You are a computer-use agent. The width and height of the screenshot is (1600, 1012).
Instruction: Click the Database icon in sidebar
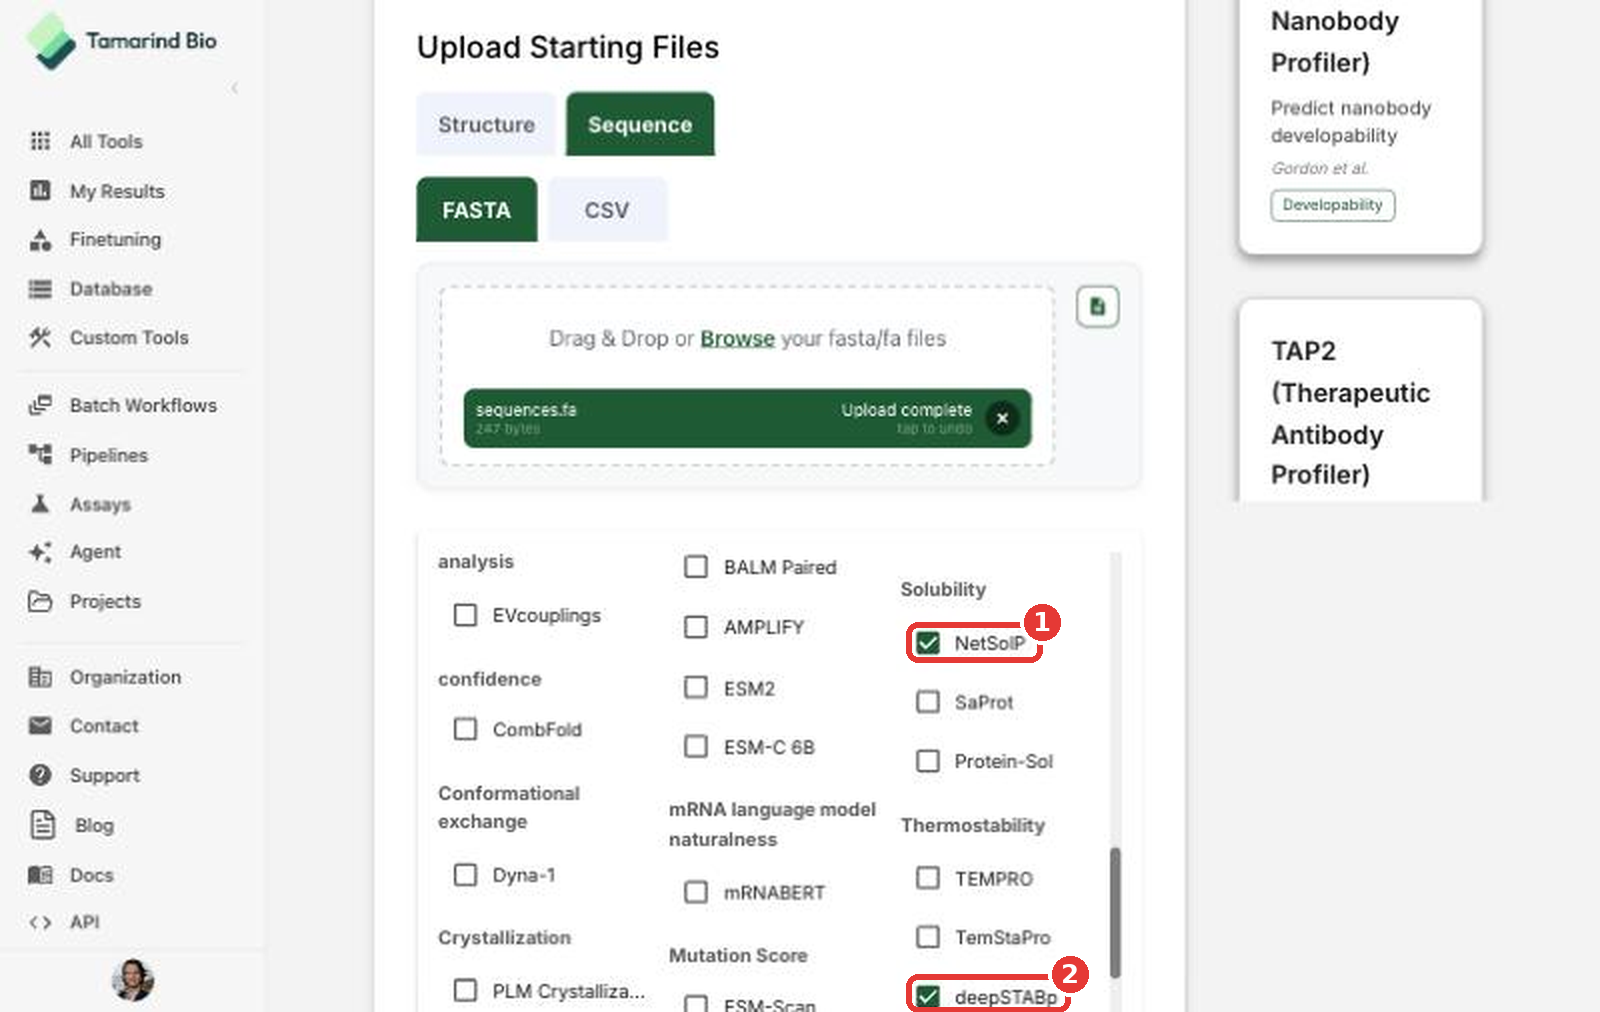(x=40, y=289)
